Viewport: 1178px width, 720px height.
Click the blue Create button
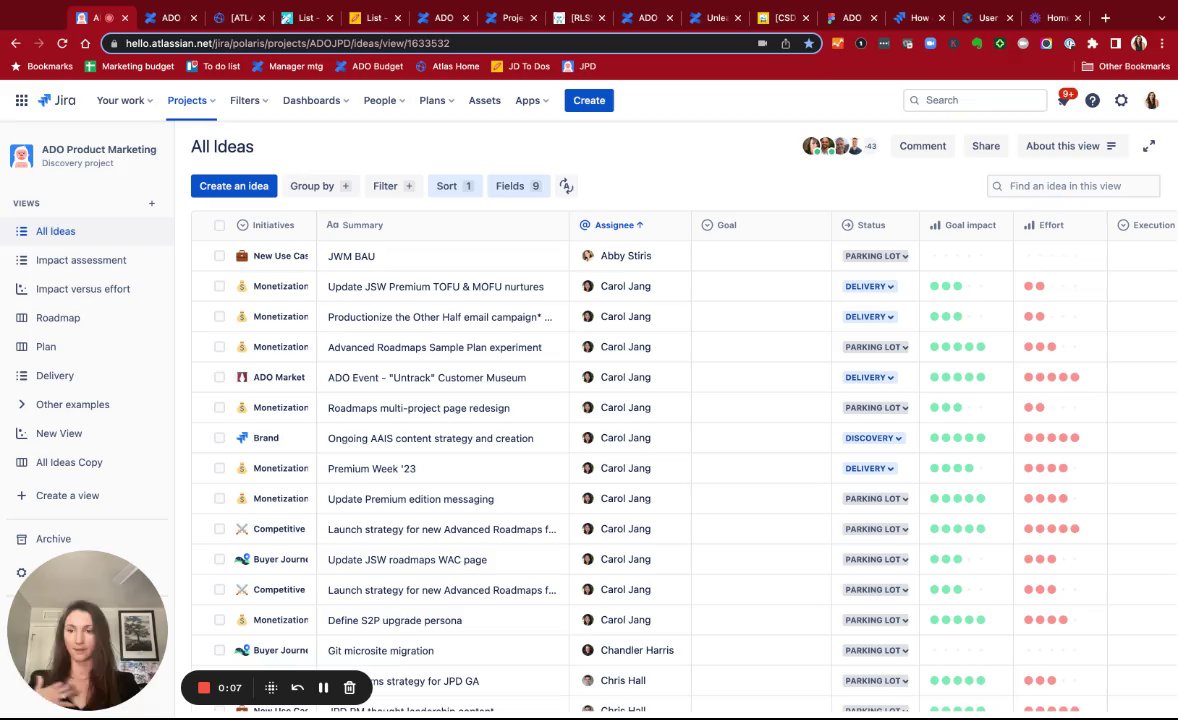[x=589, y=100]
